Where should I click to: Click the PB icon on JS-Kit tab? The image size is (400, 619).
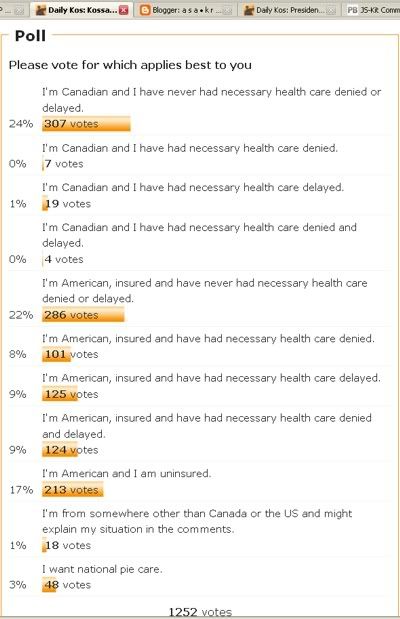pos(352,10)
